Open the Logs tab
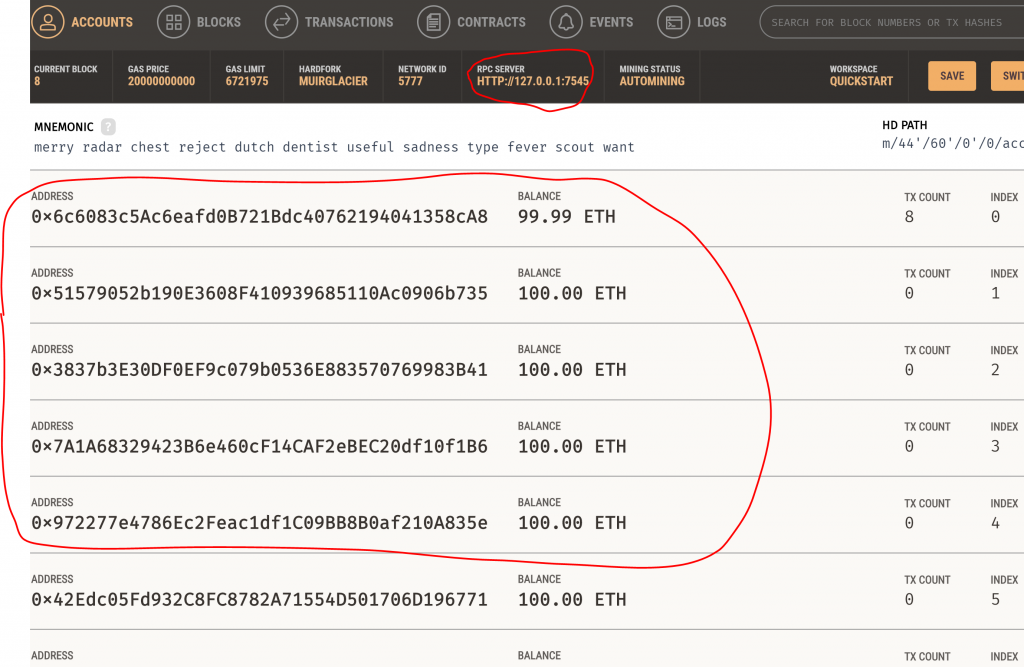The width and height of the screenshot is (1024, 667). coord(711,22)
